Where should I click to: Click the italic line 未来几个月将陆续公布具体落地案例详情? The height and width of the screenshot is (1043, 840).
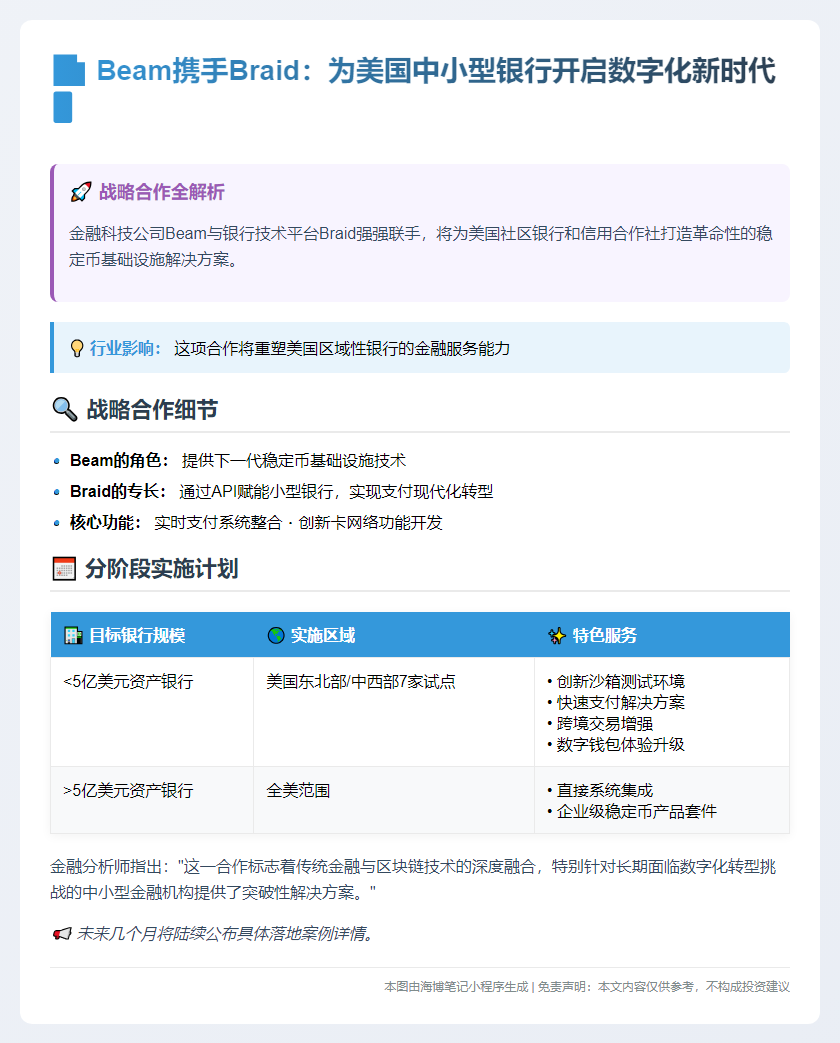224,934
